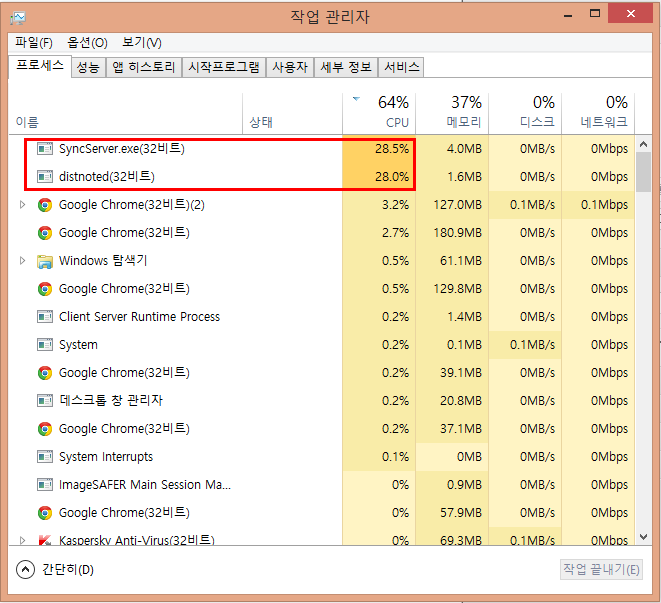Viewport: 661px width, 603px height.
Task: Click Chrome icon in the 127.0MB row
Action: 45,205
